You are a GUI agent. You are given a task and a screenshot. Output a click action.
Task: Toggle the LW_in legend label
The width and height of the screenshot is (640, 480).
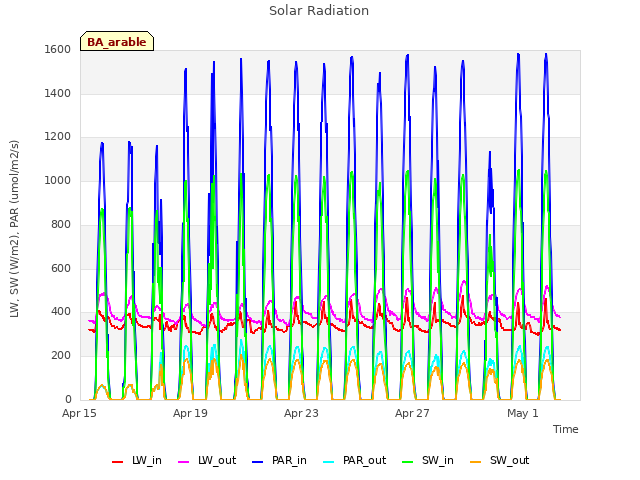[x=147, y=460]
